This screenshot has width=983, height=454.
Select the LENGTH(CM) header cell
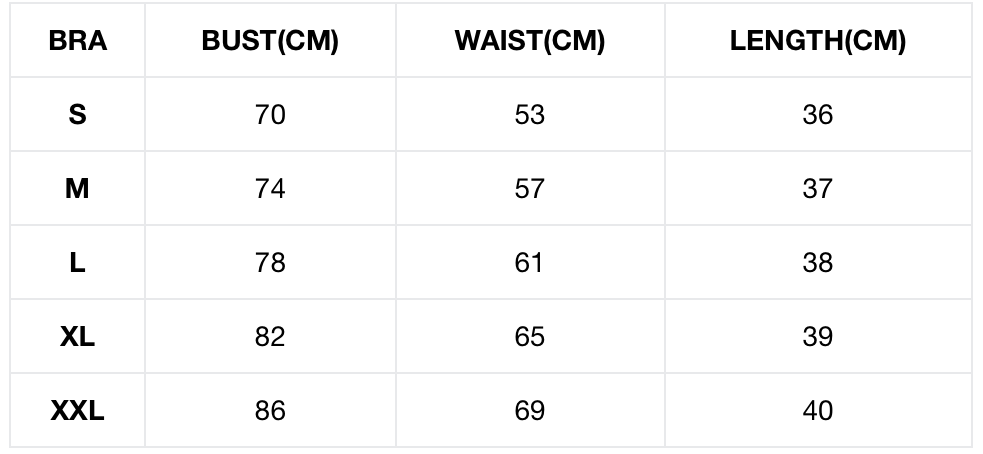817,41
